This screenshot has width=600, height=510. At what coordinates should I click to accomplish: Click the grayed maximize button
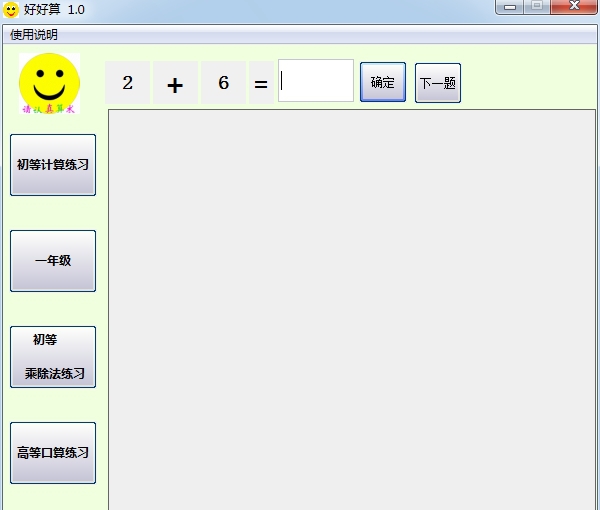point(537,7)
